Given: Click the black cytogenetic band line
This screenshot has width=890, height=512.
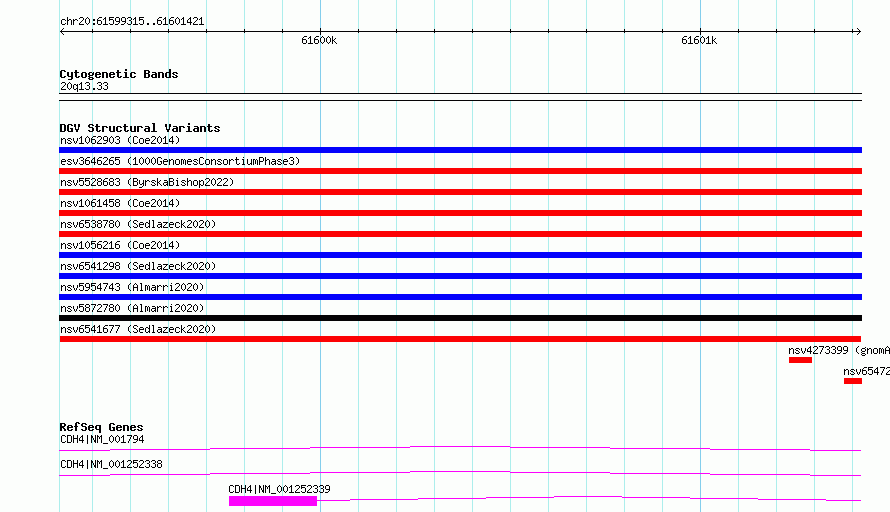Looking at the screenshot, I should 460,97.
